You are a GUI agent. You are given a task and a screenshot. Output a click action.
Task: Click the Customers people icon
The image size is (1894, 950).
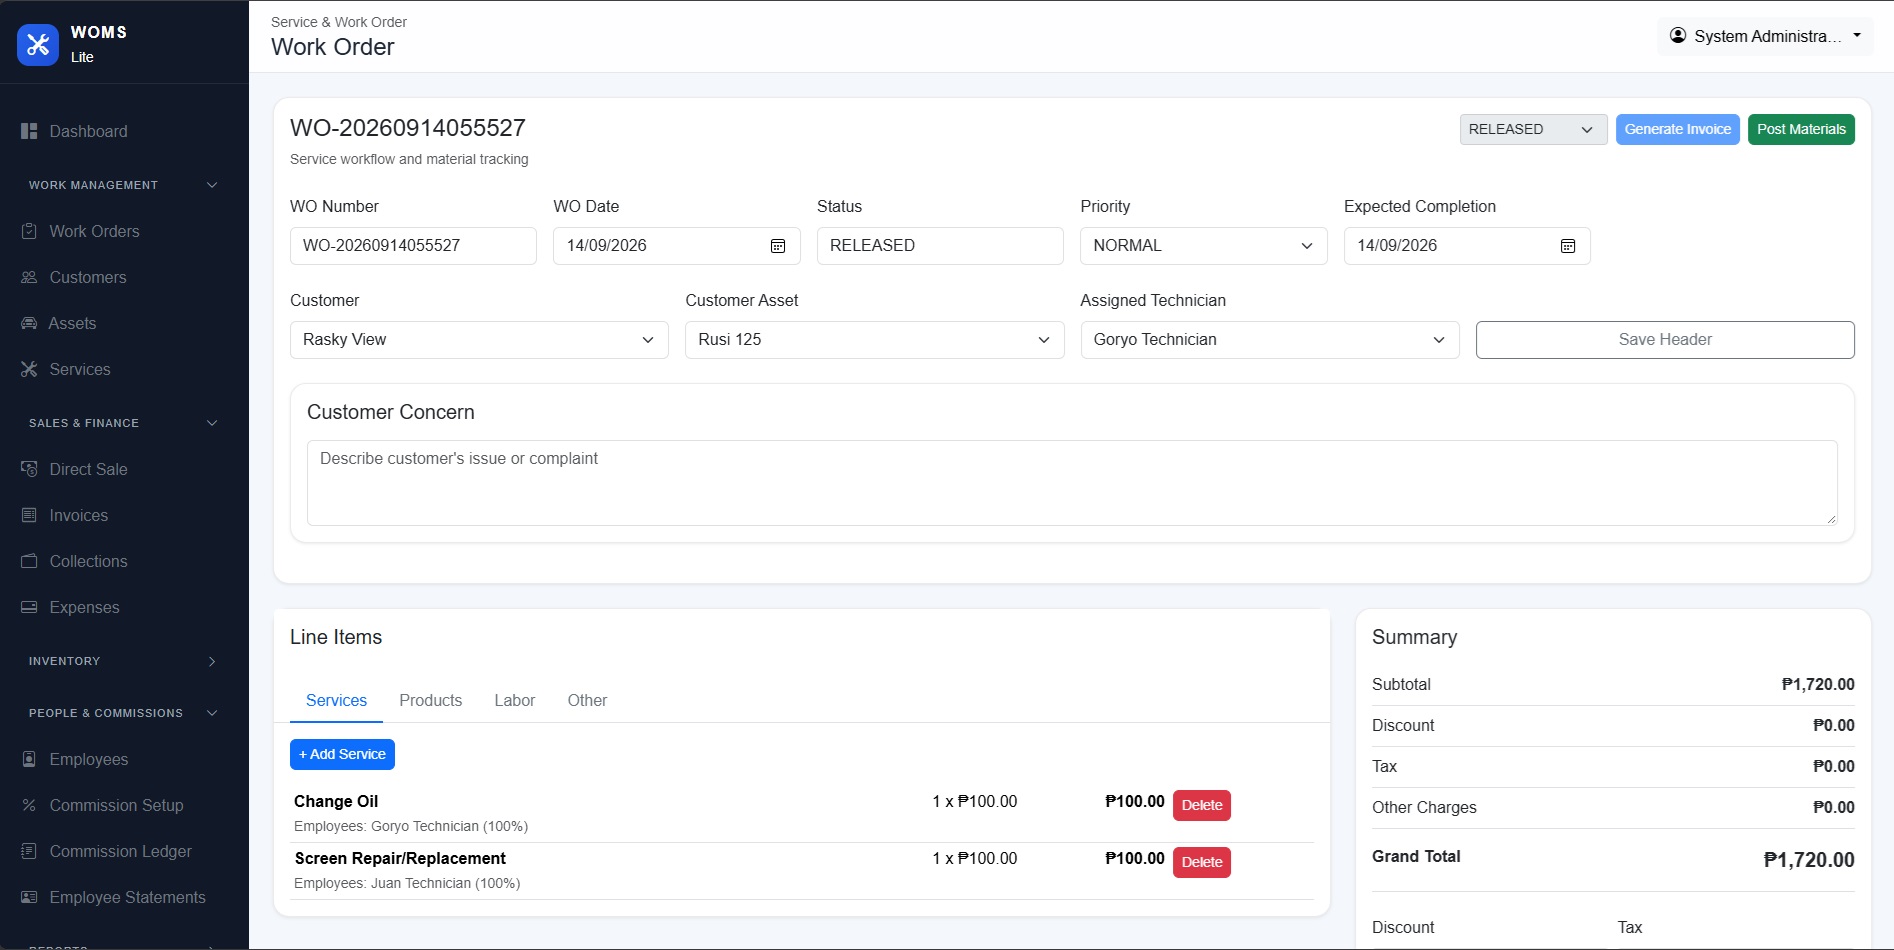click(x=29, y=277)
